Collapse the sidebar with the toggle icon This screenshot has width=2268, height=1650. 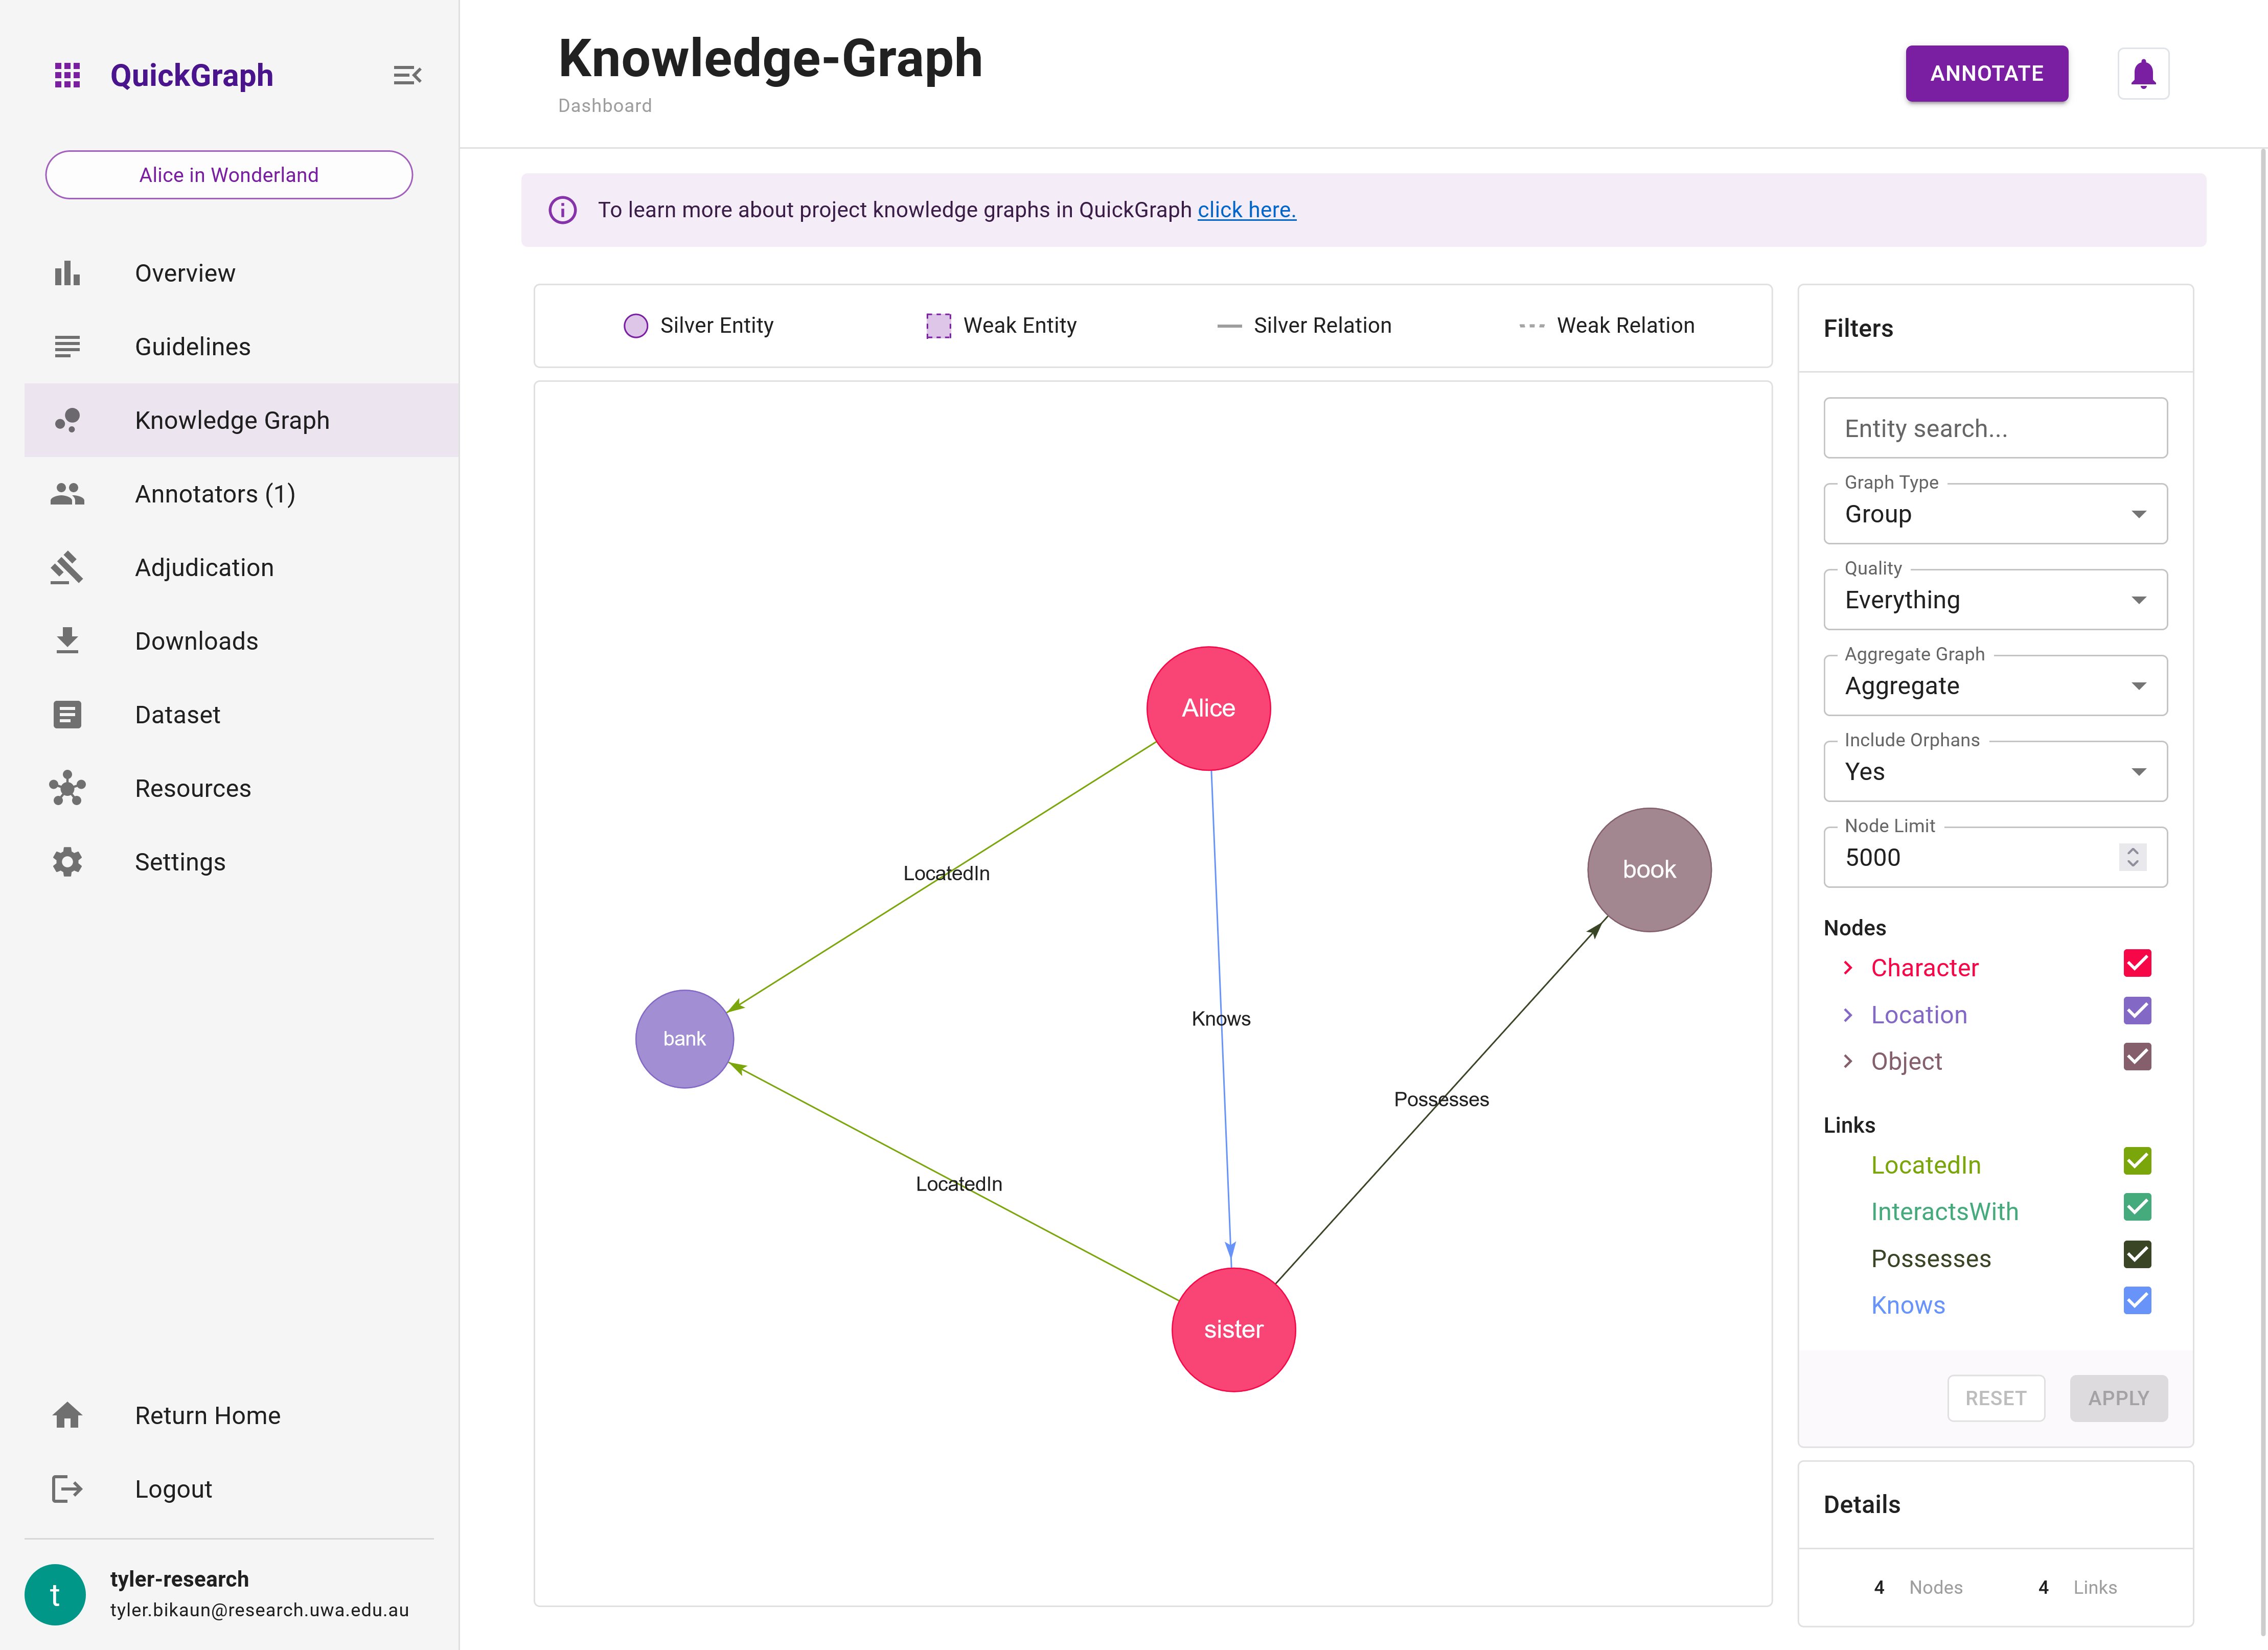(x=407, y=74)
